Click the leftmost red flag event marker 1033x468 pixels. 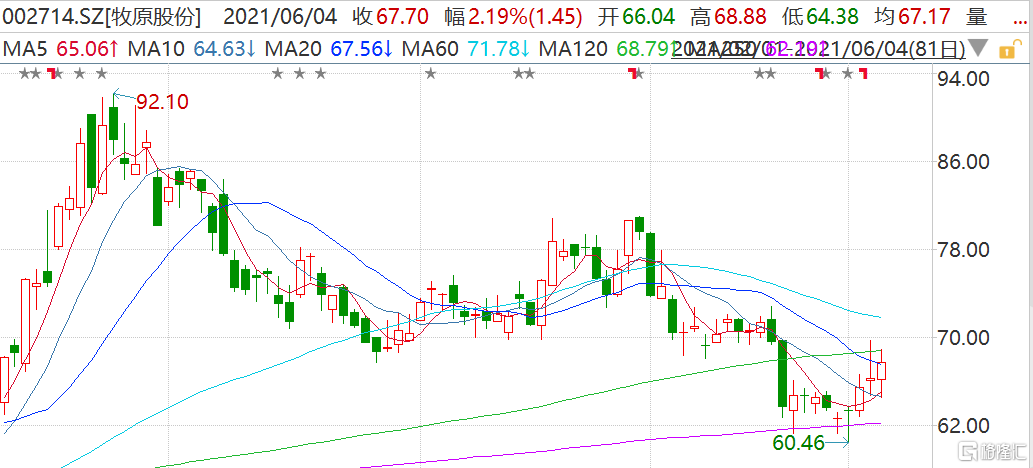51,74
